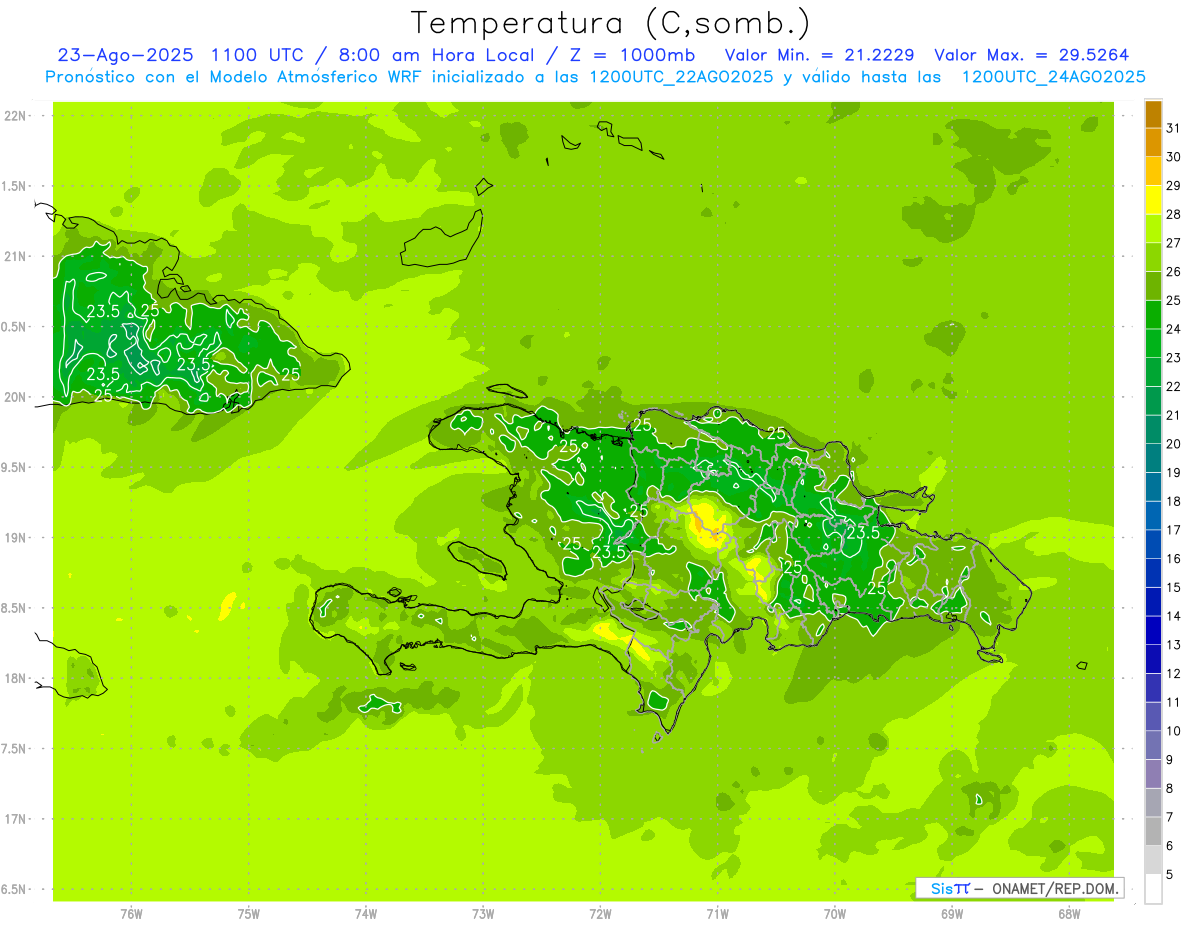Click "Valor Max. = 29.5264" value

(1031, 55)
